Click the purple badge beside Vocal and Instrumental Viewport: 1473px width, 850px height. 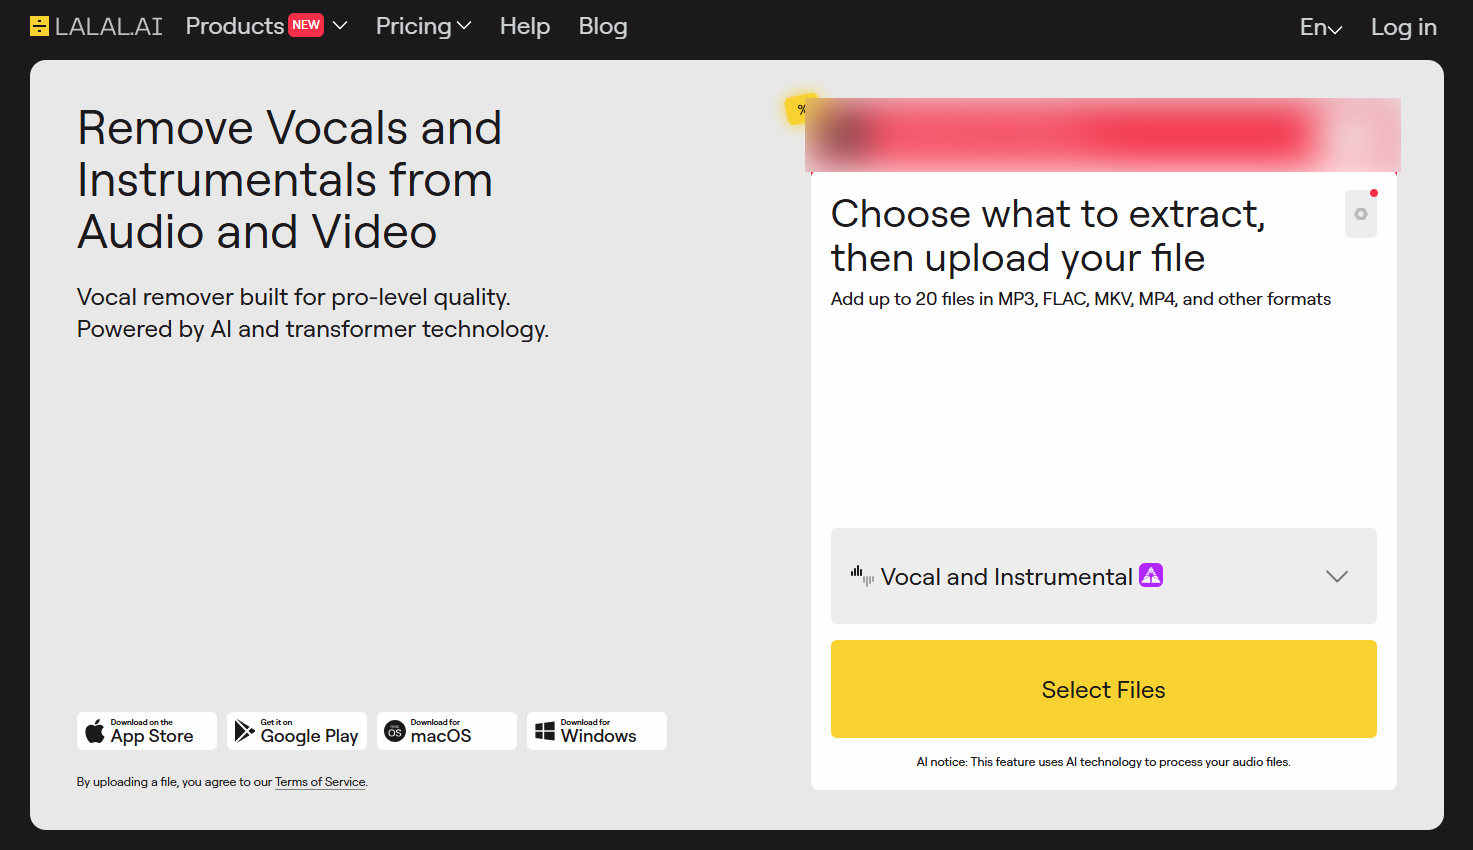click(x=1151, y=576)
